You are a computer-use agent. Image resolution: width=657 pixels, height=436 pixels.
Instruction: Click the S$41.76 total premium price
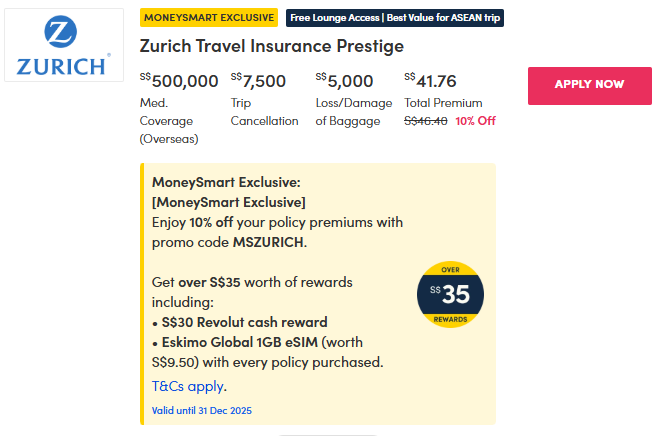pos(430,81)
